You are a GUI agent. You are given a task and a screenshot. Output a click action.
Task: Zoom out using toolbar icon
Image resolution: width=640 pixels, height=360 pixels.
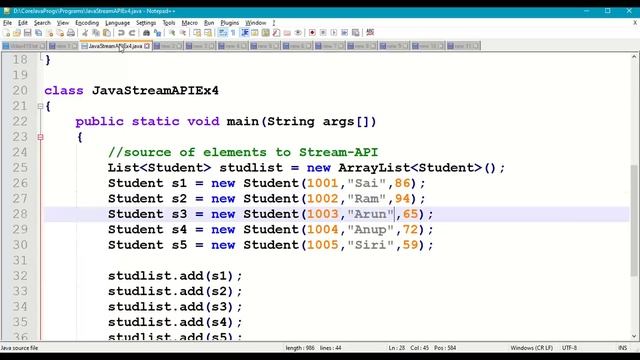[182, 32]
